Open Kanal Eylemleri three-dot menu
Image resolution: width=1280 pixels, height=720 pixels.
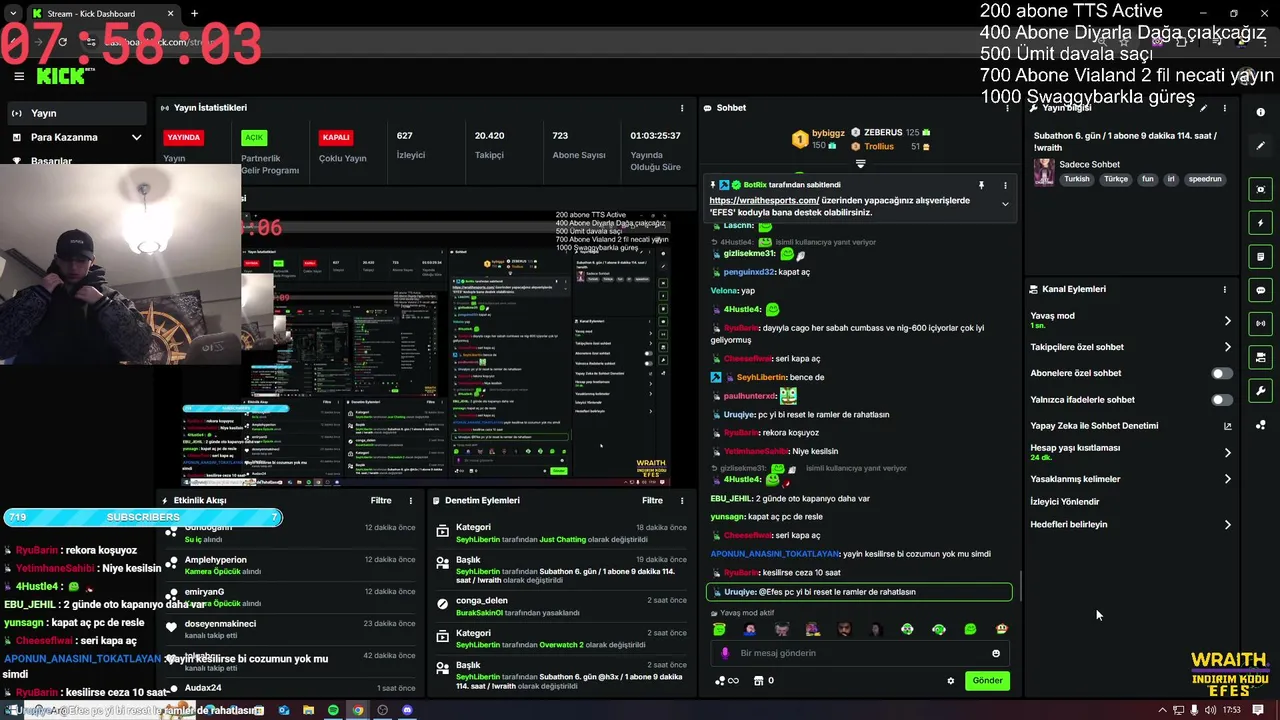[x=1224, y=290]
